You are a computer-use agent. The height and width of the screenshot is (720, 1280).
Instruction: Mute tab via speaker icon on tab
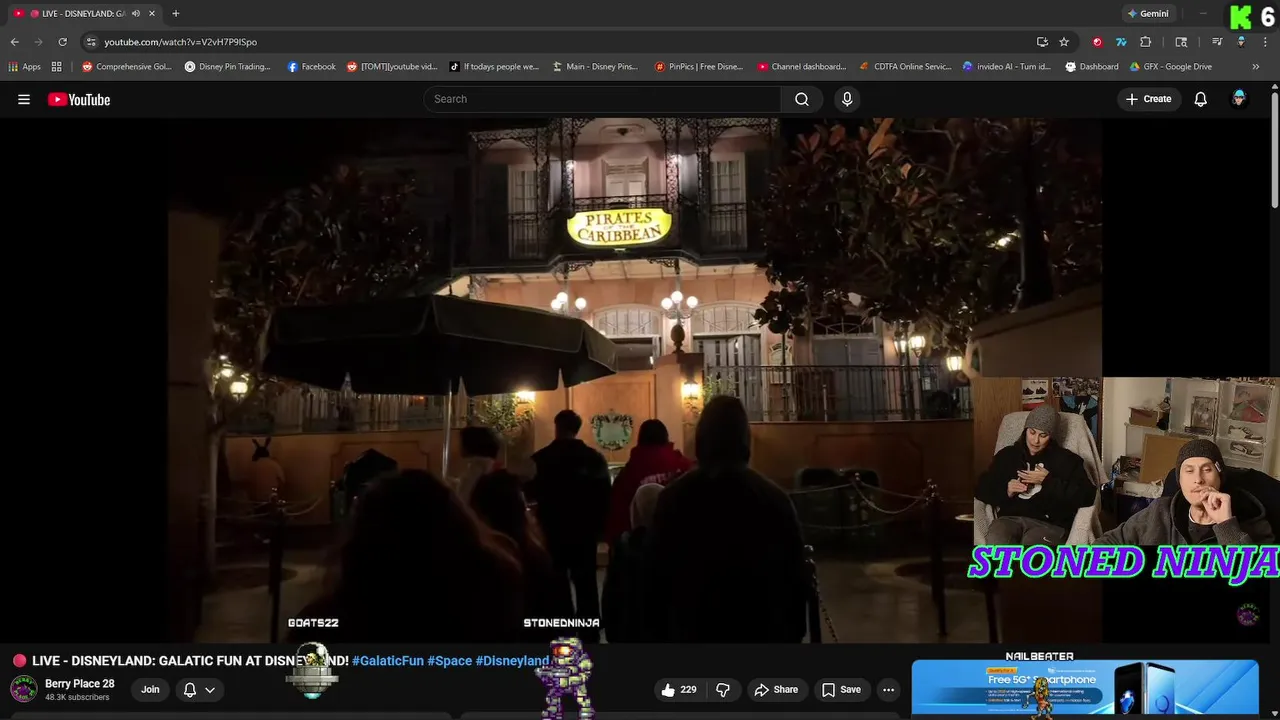click(x=136, y=13)
